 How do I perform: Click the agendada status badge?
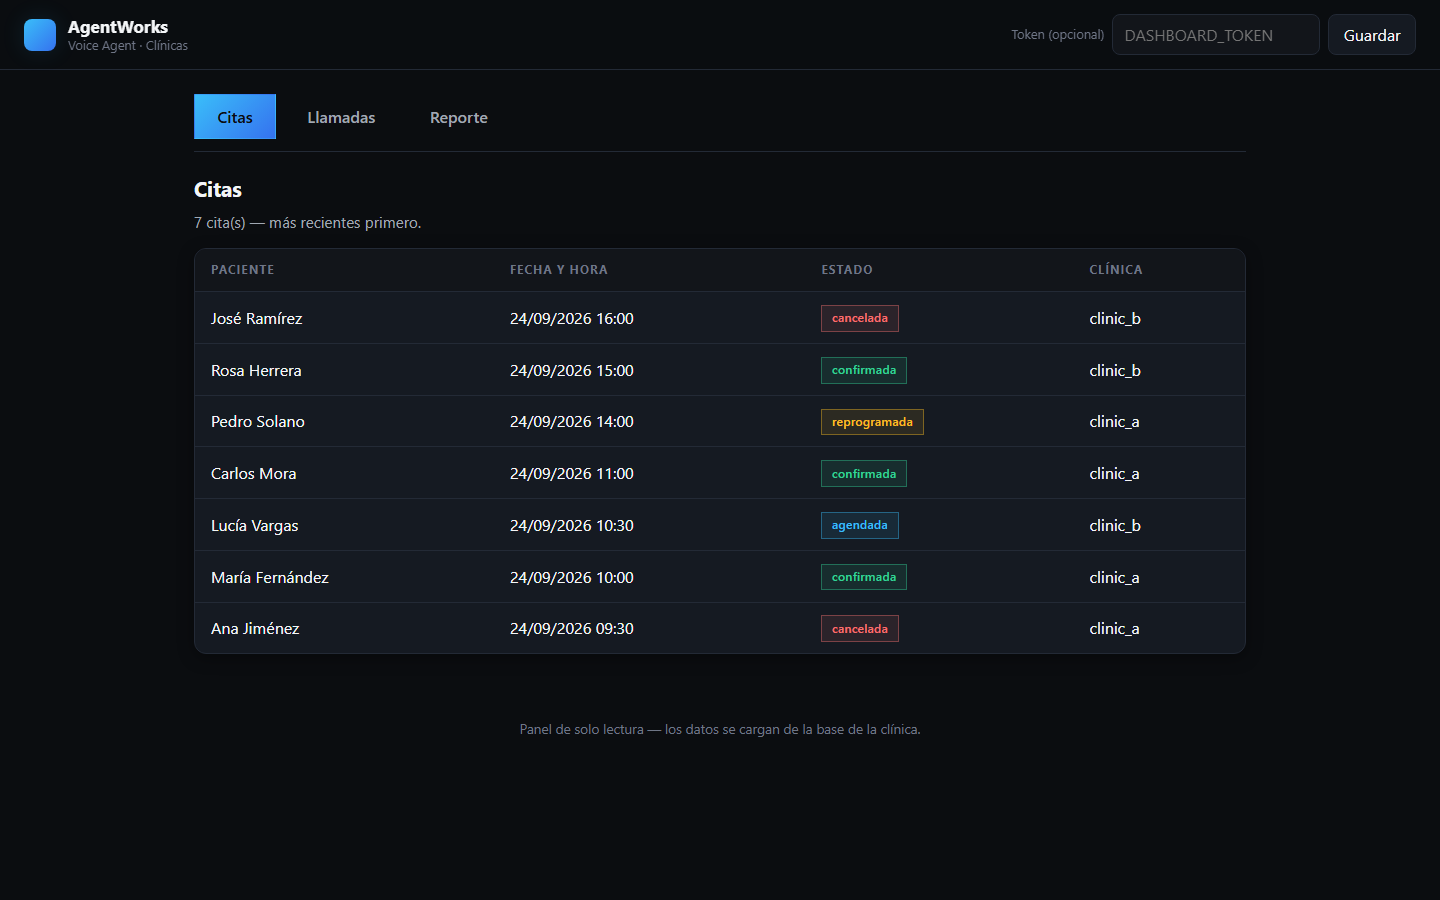point(860,525)
